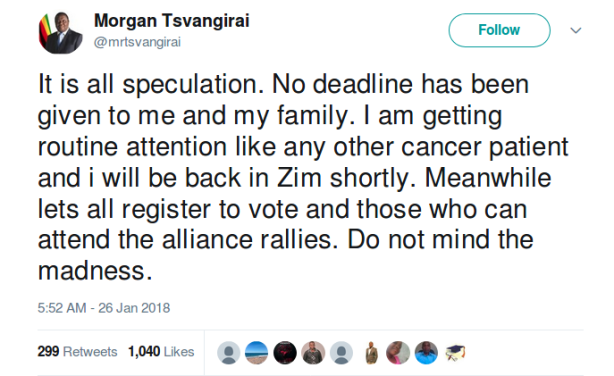Select first default gray liker avatar
The height and width of the screenshot is (376, 614).
[229, 352]
